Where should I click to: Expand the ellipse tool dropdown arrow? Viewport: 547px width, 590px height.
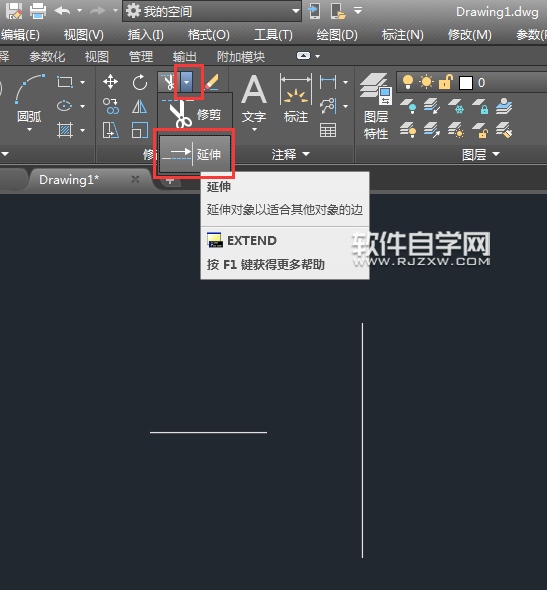[x=82, y=106]
